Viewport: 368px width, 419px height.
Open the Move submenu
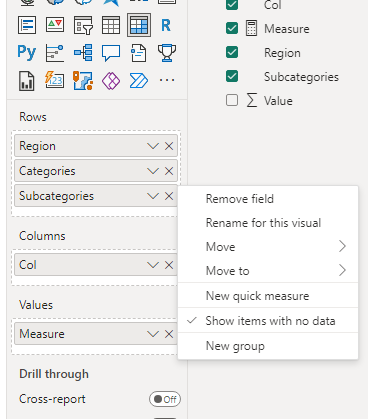click(x=268, y=247)
